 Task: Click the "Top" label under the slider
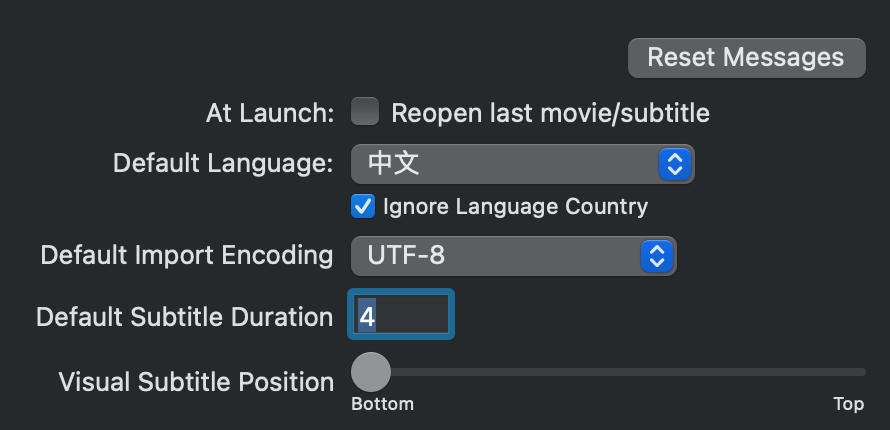pyautogui.click(x=848, y=404)
